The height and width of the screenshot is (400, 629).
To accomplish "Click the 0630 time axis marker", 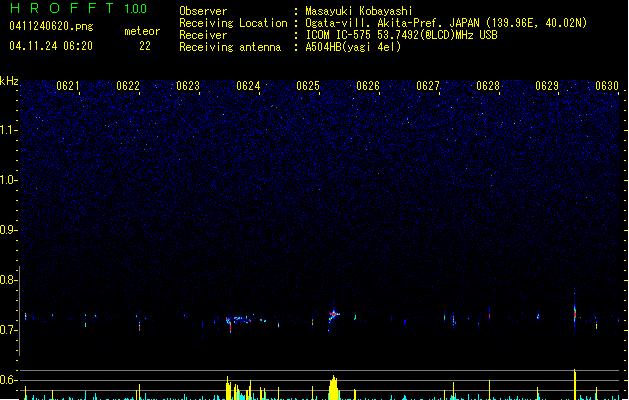I will [607, 86].
